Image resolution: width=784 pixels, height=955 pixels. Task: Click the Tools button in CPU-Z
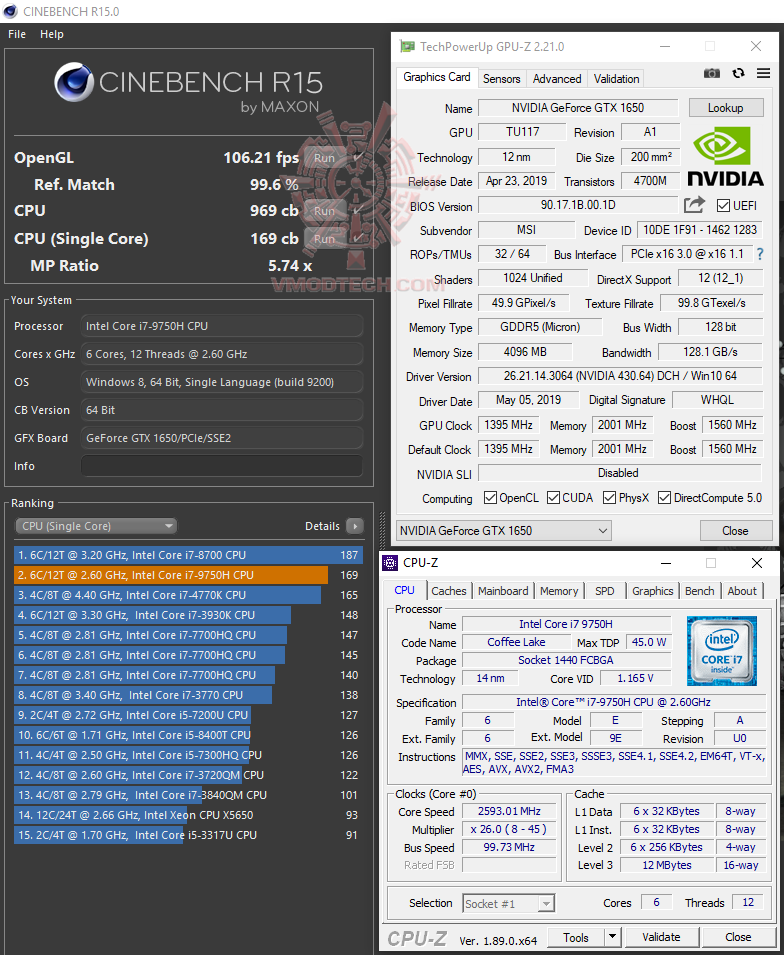click(x=576, y=937)
